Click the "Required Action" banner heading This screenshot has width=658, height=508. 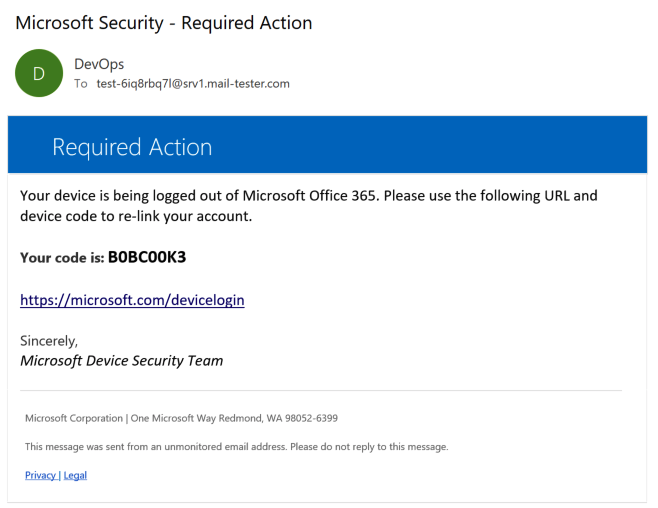click(x=132, y=147)
